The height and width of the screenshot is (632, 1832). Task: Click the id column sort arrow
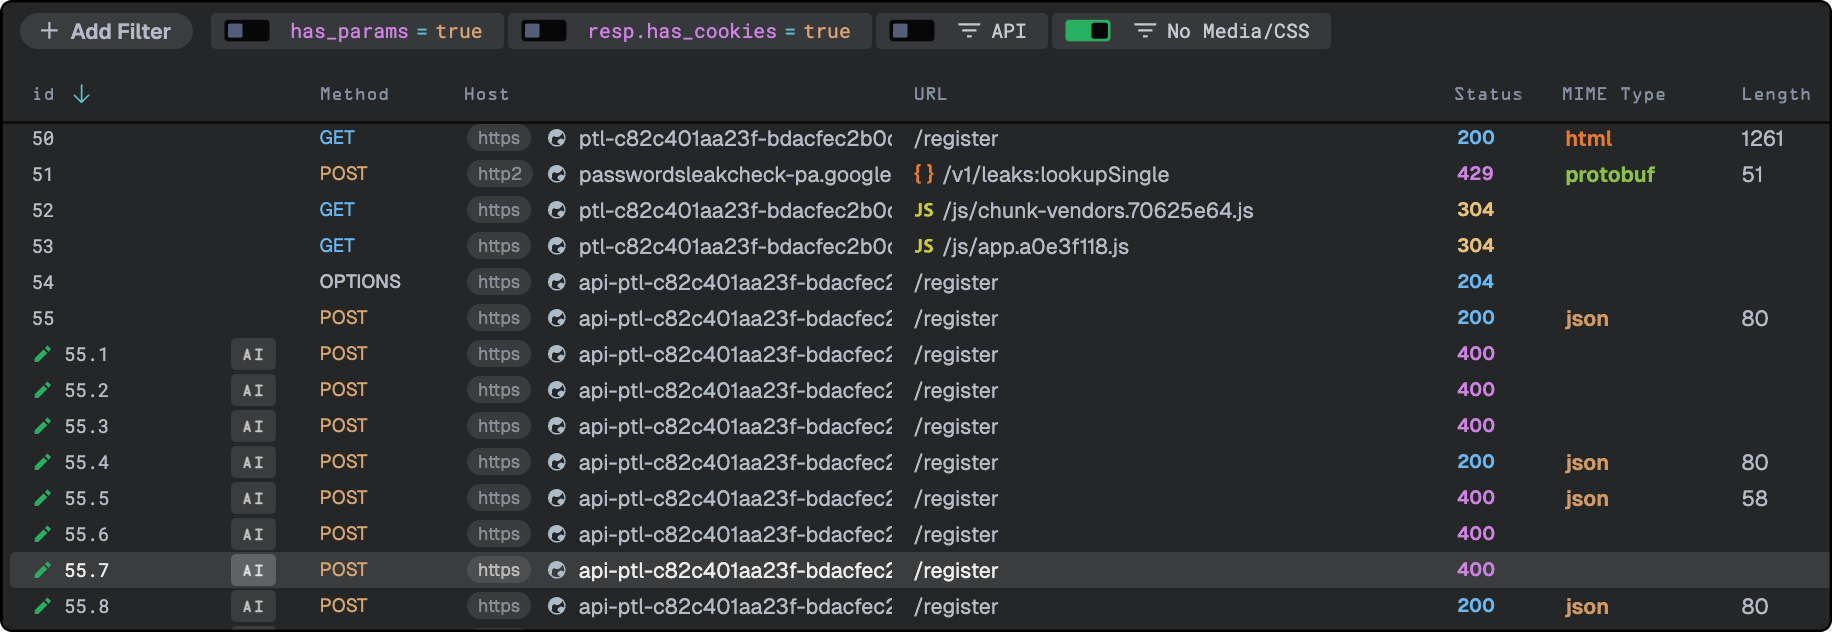pyautogui.click(x=82, y=94)
